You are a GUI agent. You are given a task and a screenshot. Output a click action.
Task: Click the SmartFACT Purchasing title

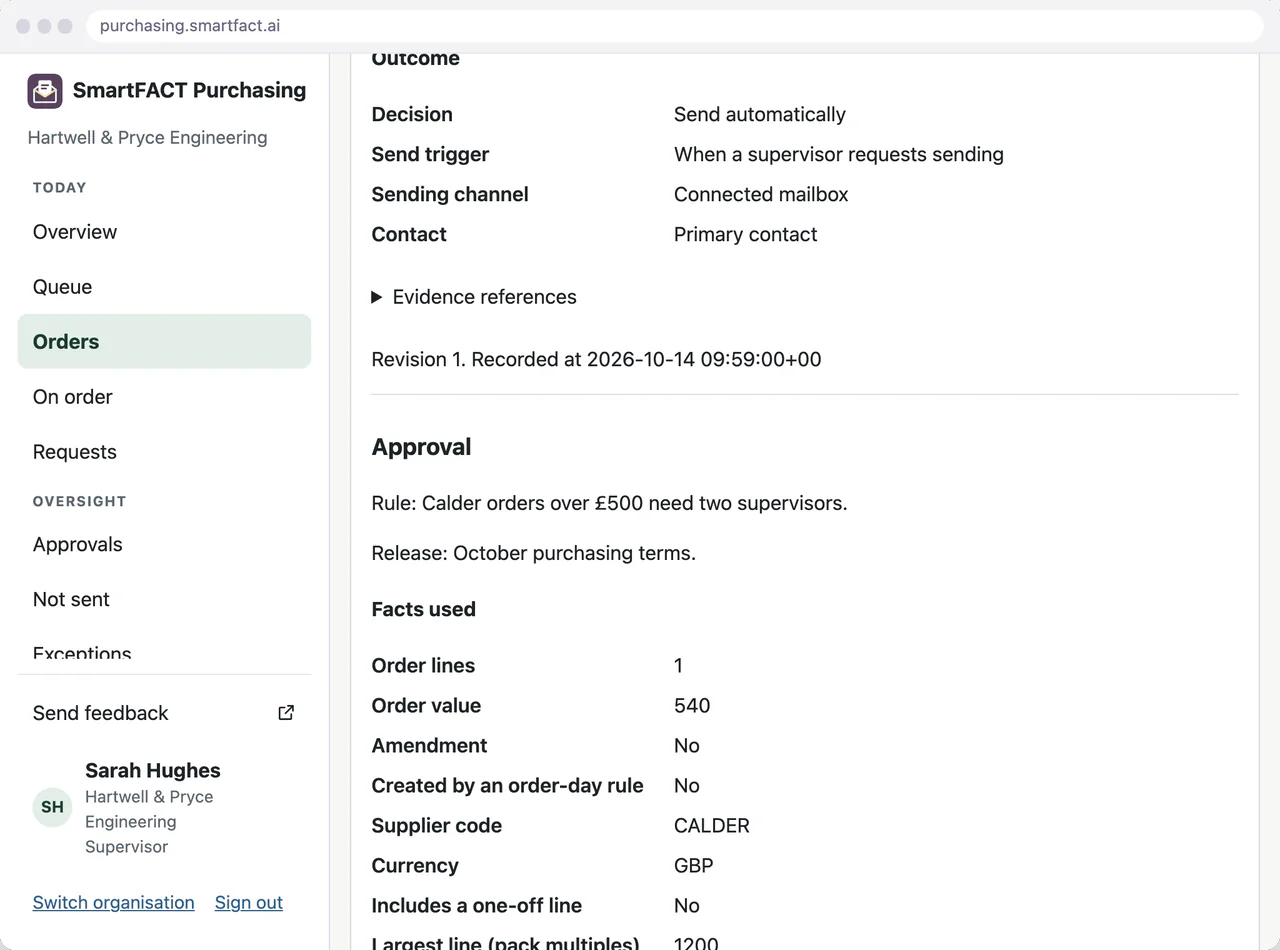189,90
